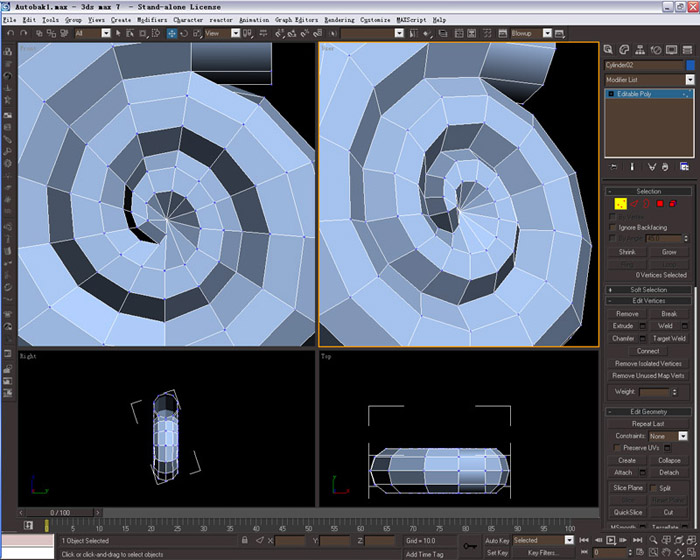Screen dimensions: 700x560
Task: Click the key-shaped Set Keys icon
Action: point(470,546)
